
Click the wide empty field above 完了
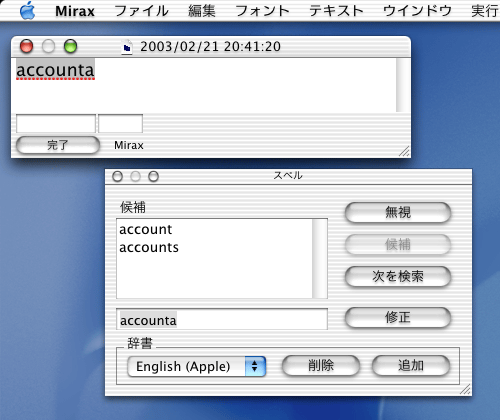[56, 123]
